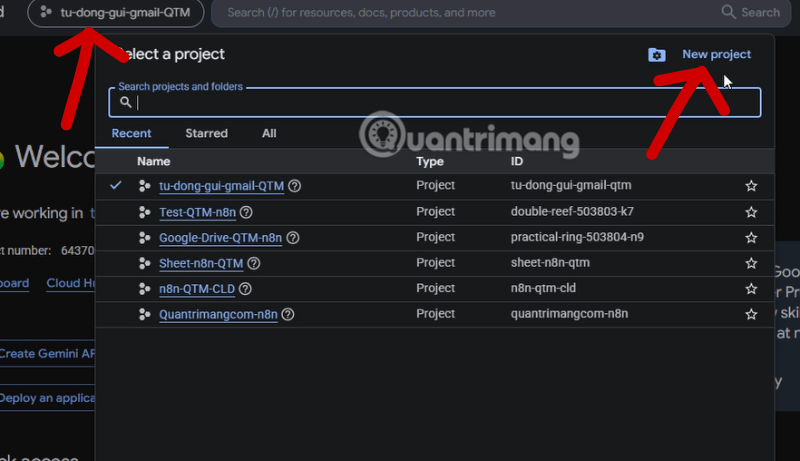Screen dimensions: 800x461
Task: Star the Quantrimangcom-n8n project
Action: pyautogui.click(x=751, y=314)
